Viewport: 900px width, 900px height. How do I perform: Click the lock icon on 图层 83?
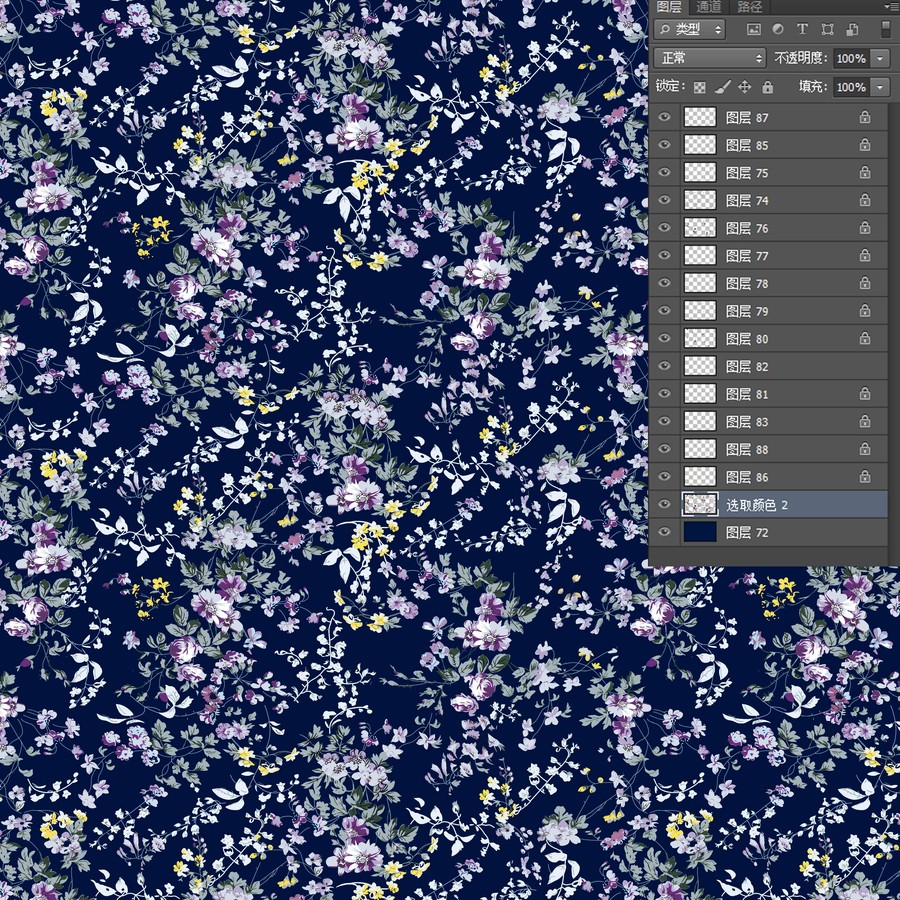[865, 421]
